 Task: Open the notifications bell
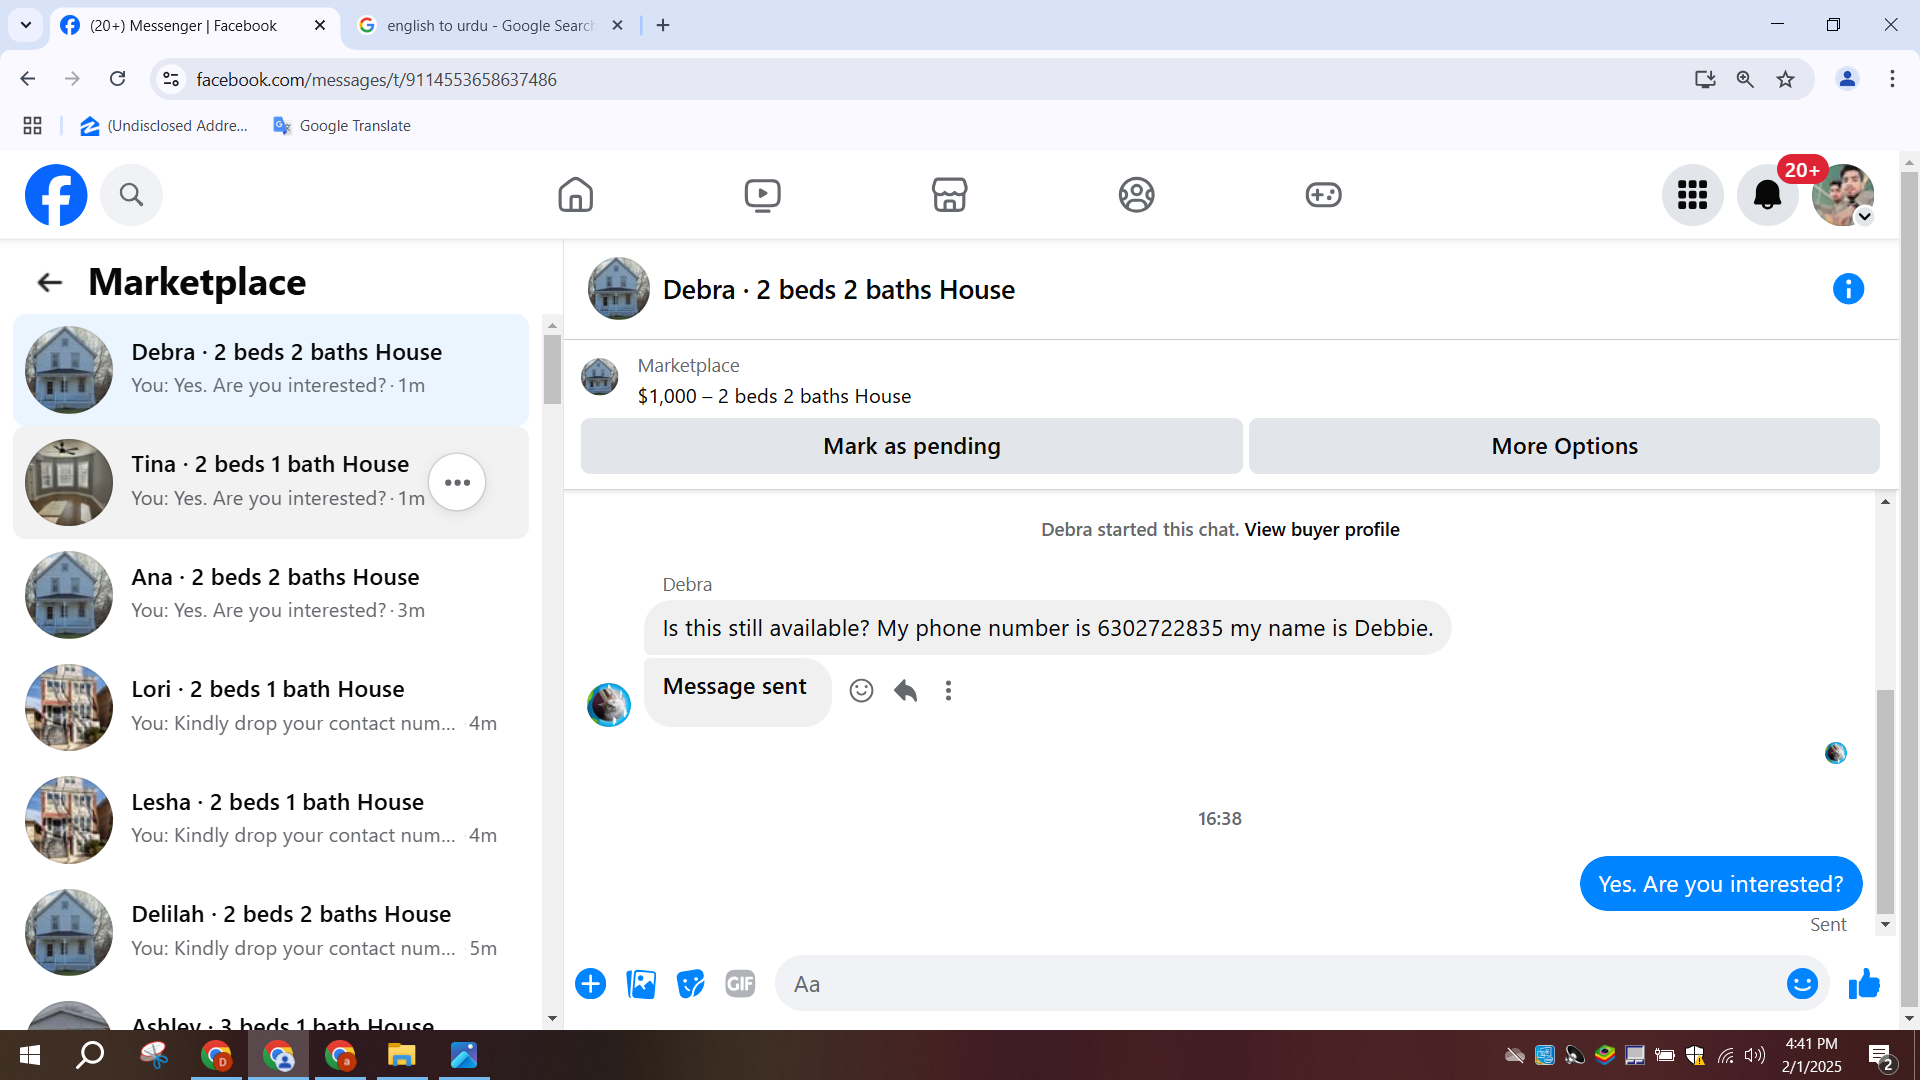1767,195
